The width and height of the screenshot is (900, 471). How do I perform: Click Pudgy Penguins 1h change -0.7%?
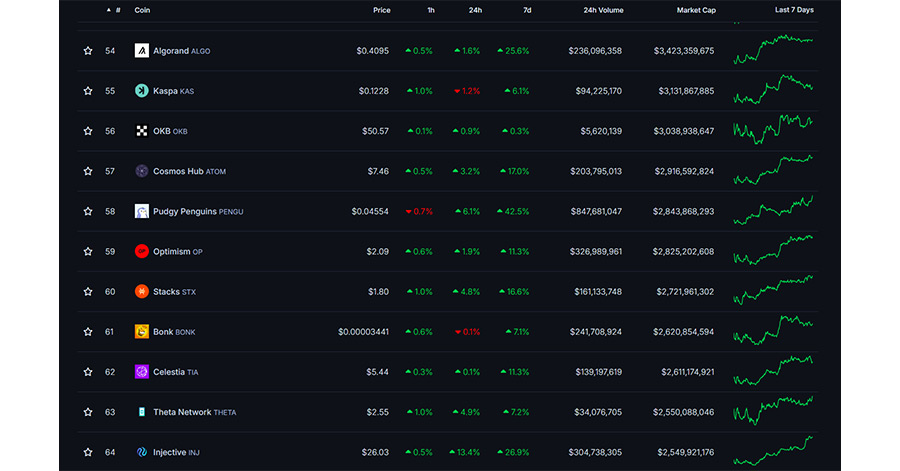click(419, 212)
